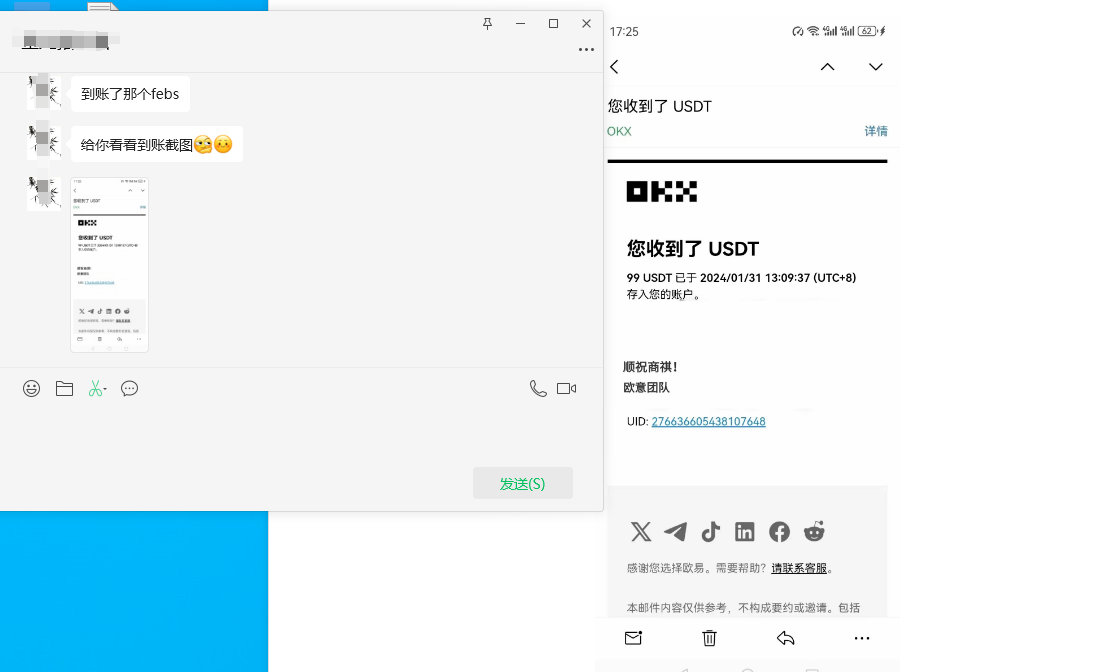1104x672 pixels.
Task: Open the UID 276636605438107648 link
Action: pyautogui.click(x=708, y=422)
